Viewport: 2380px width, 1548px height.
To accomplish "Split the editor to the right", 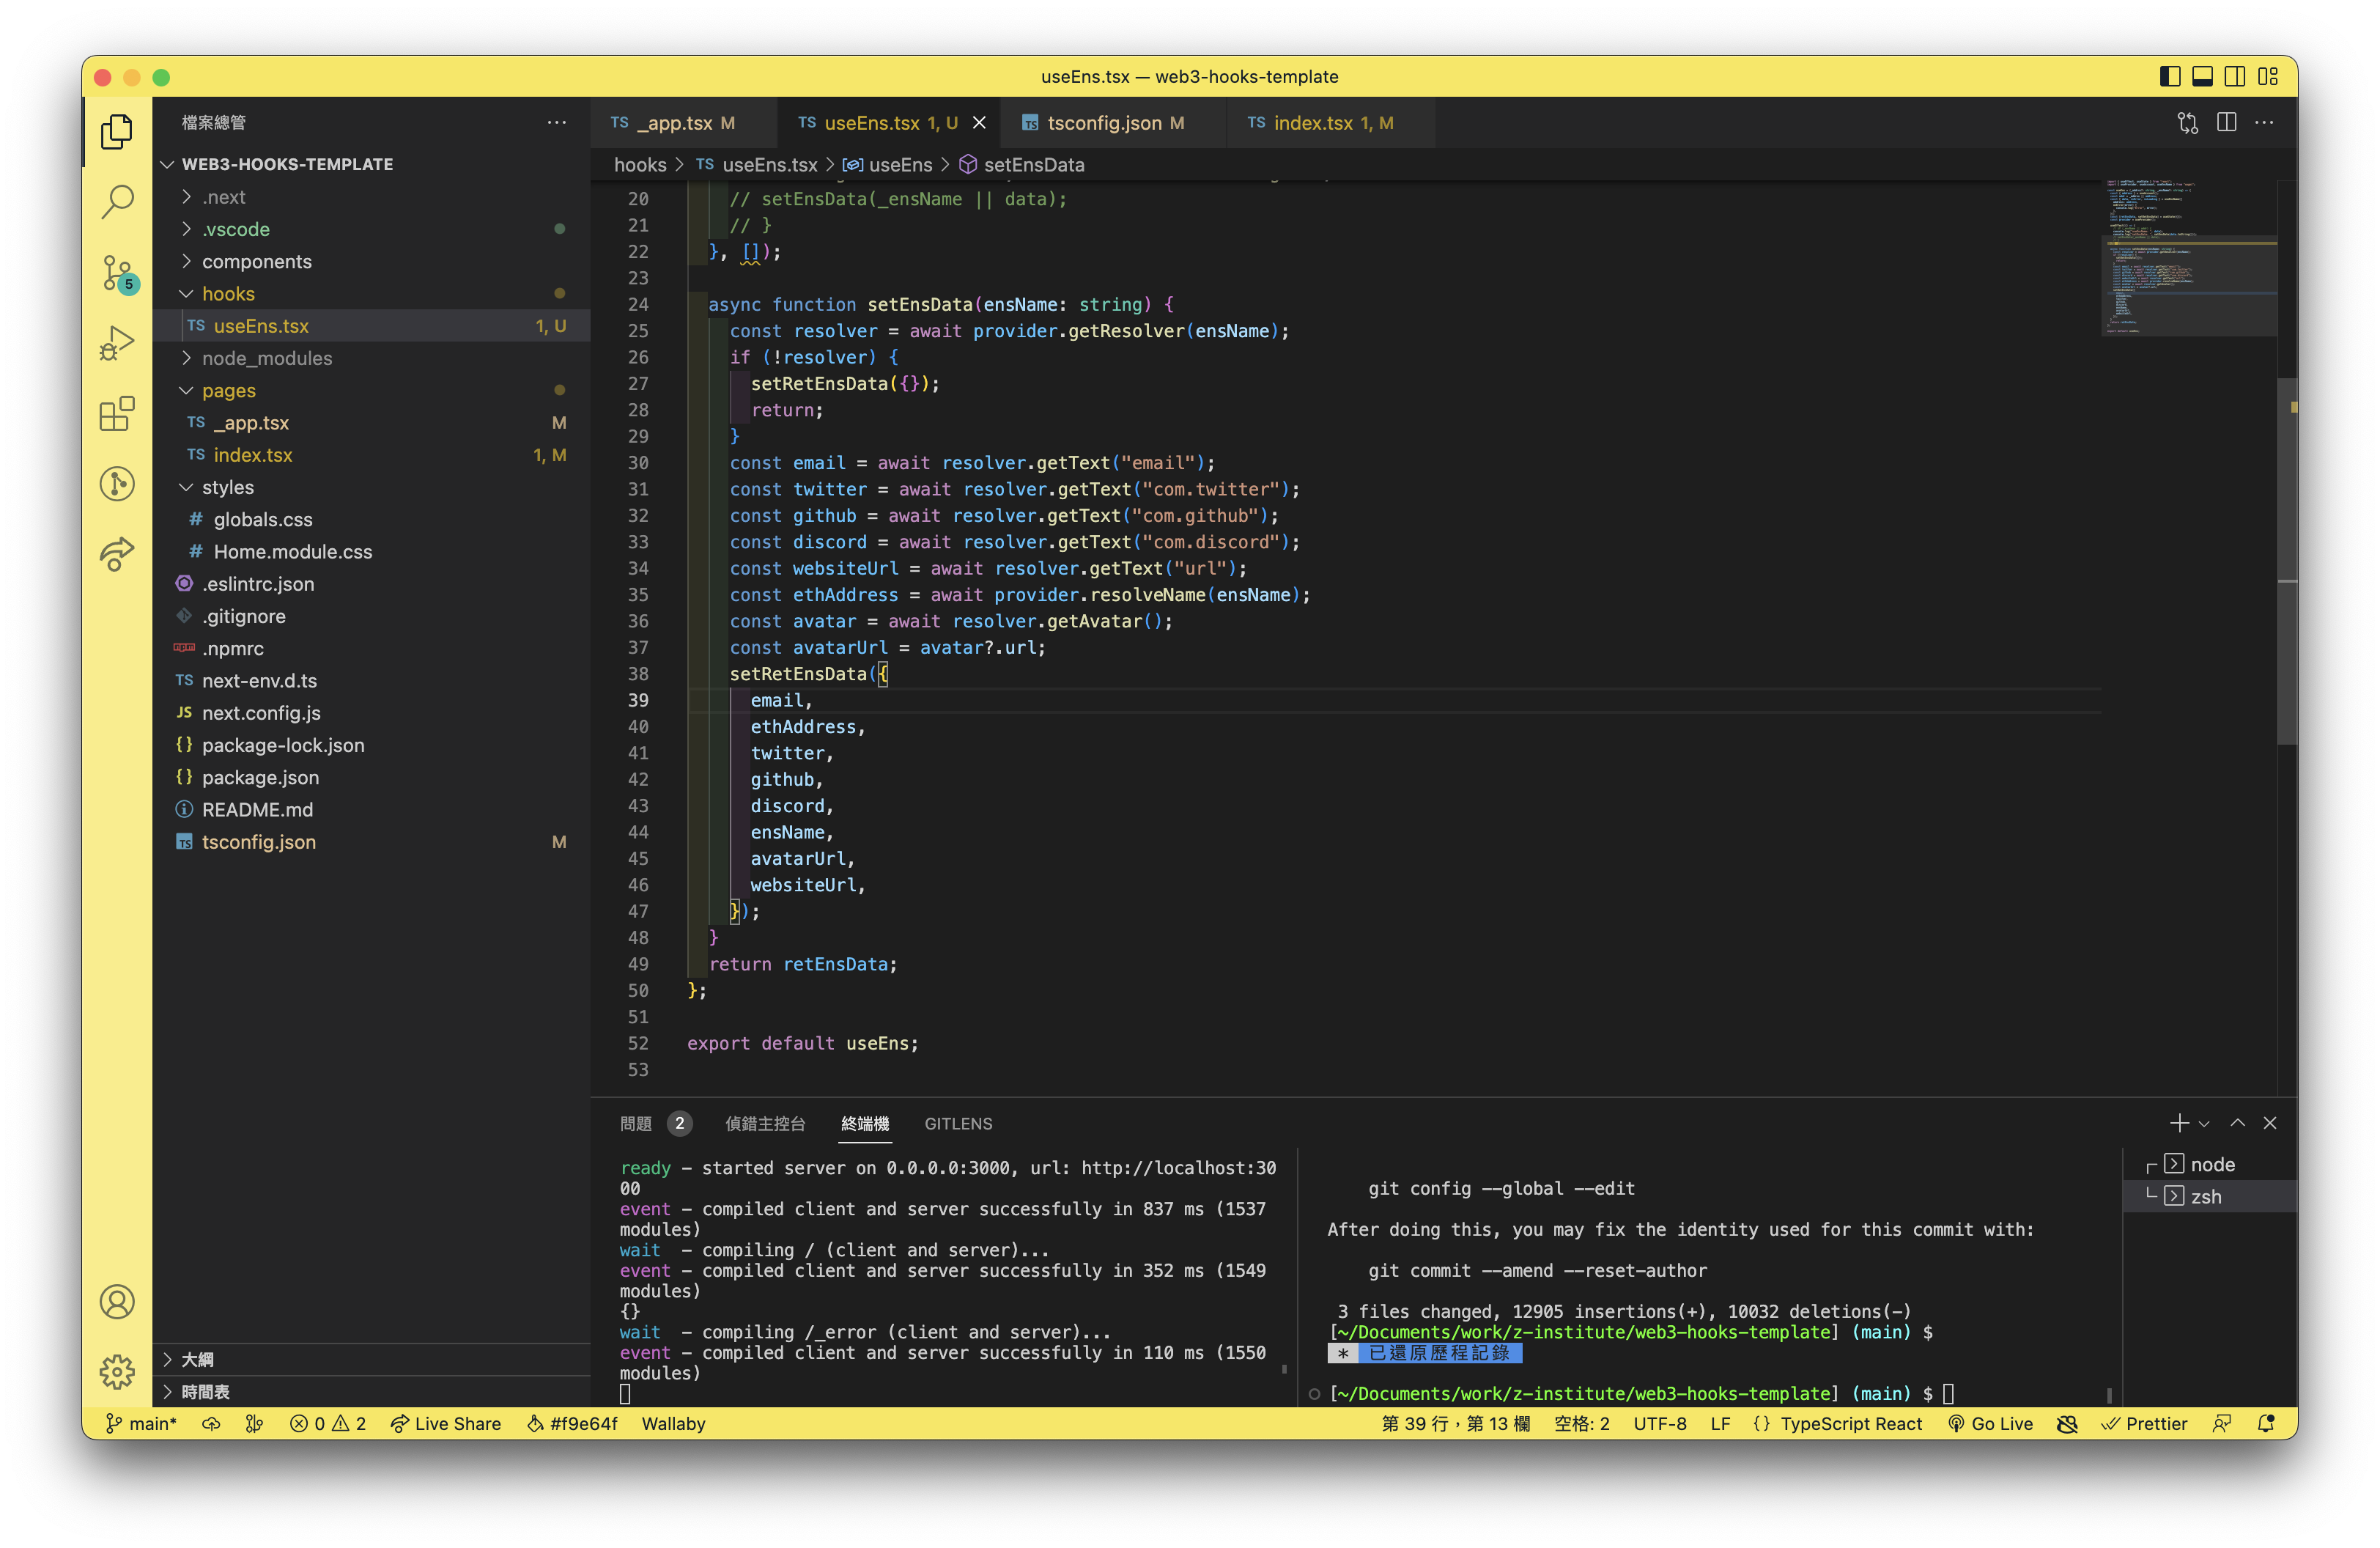I will pos(2226,123).
